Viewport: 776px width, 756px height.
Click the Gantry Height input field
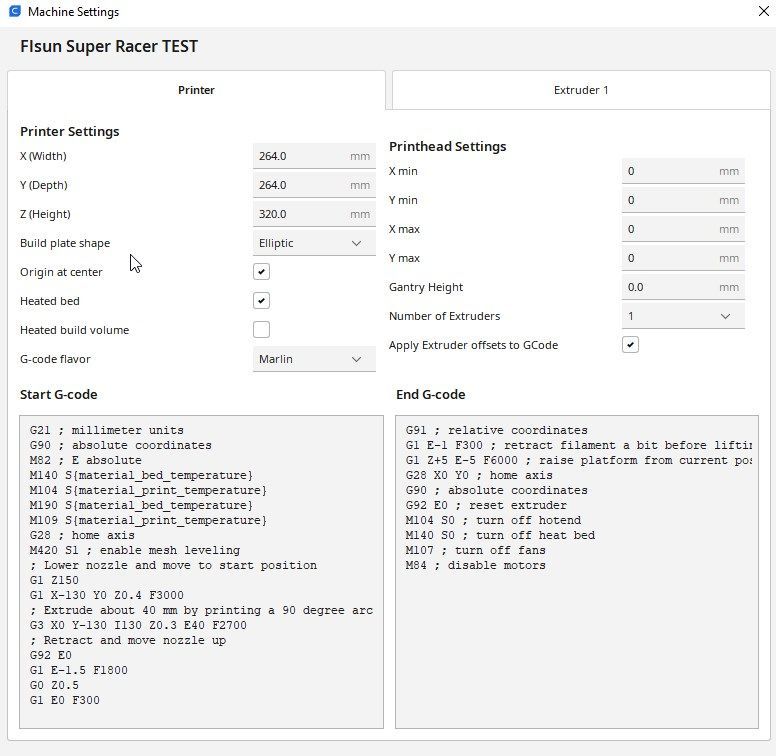pos(670,287)
